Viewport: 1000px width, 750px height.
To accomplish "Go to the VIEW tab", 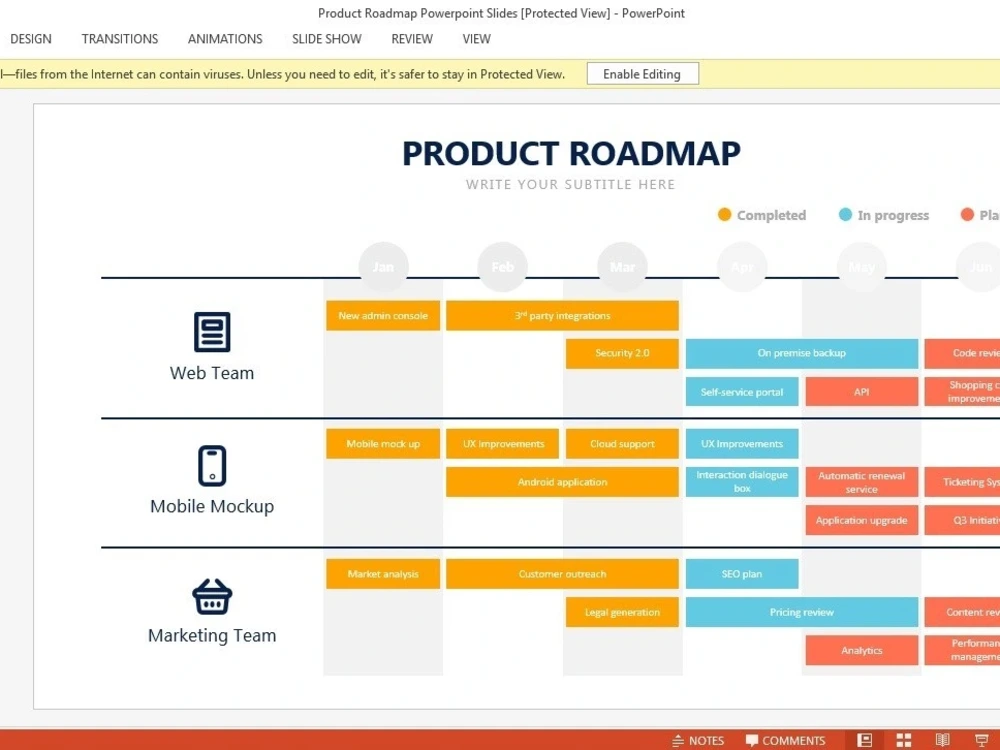I will tap(476, 39).
